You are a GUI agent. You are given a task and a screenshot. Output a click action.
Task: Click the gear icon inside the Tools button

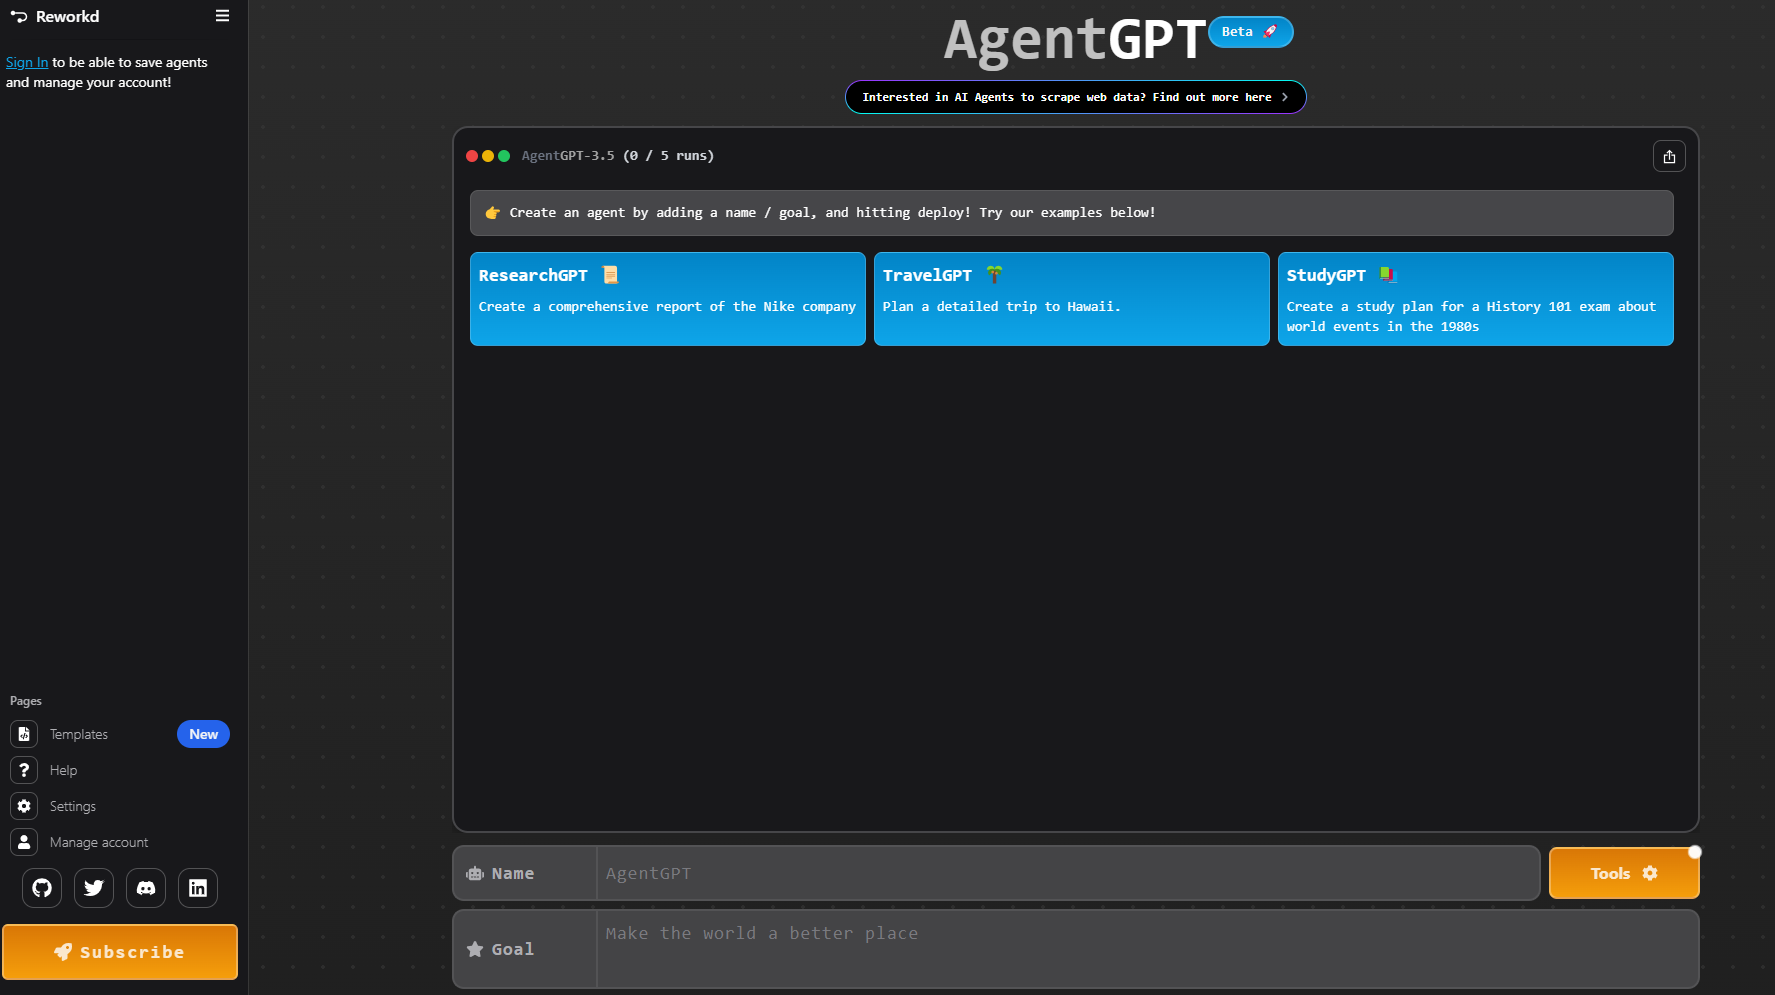pyautogui.click(x=1650, y=873)
